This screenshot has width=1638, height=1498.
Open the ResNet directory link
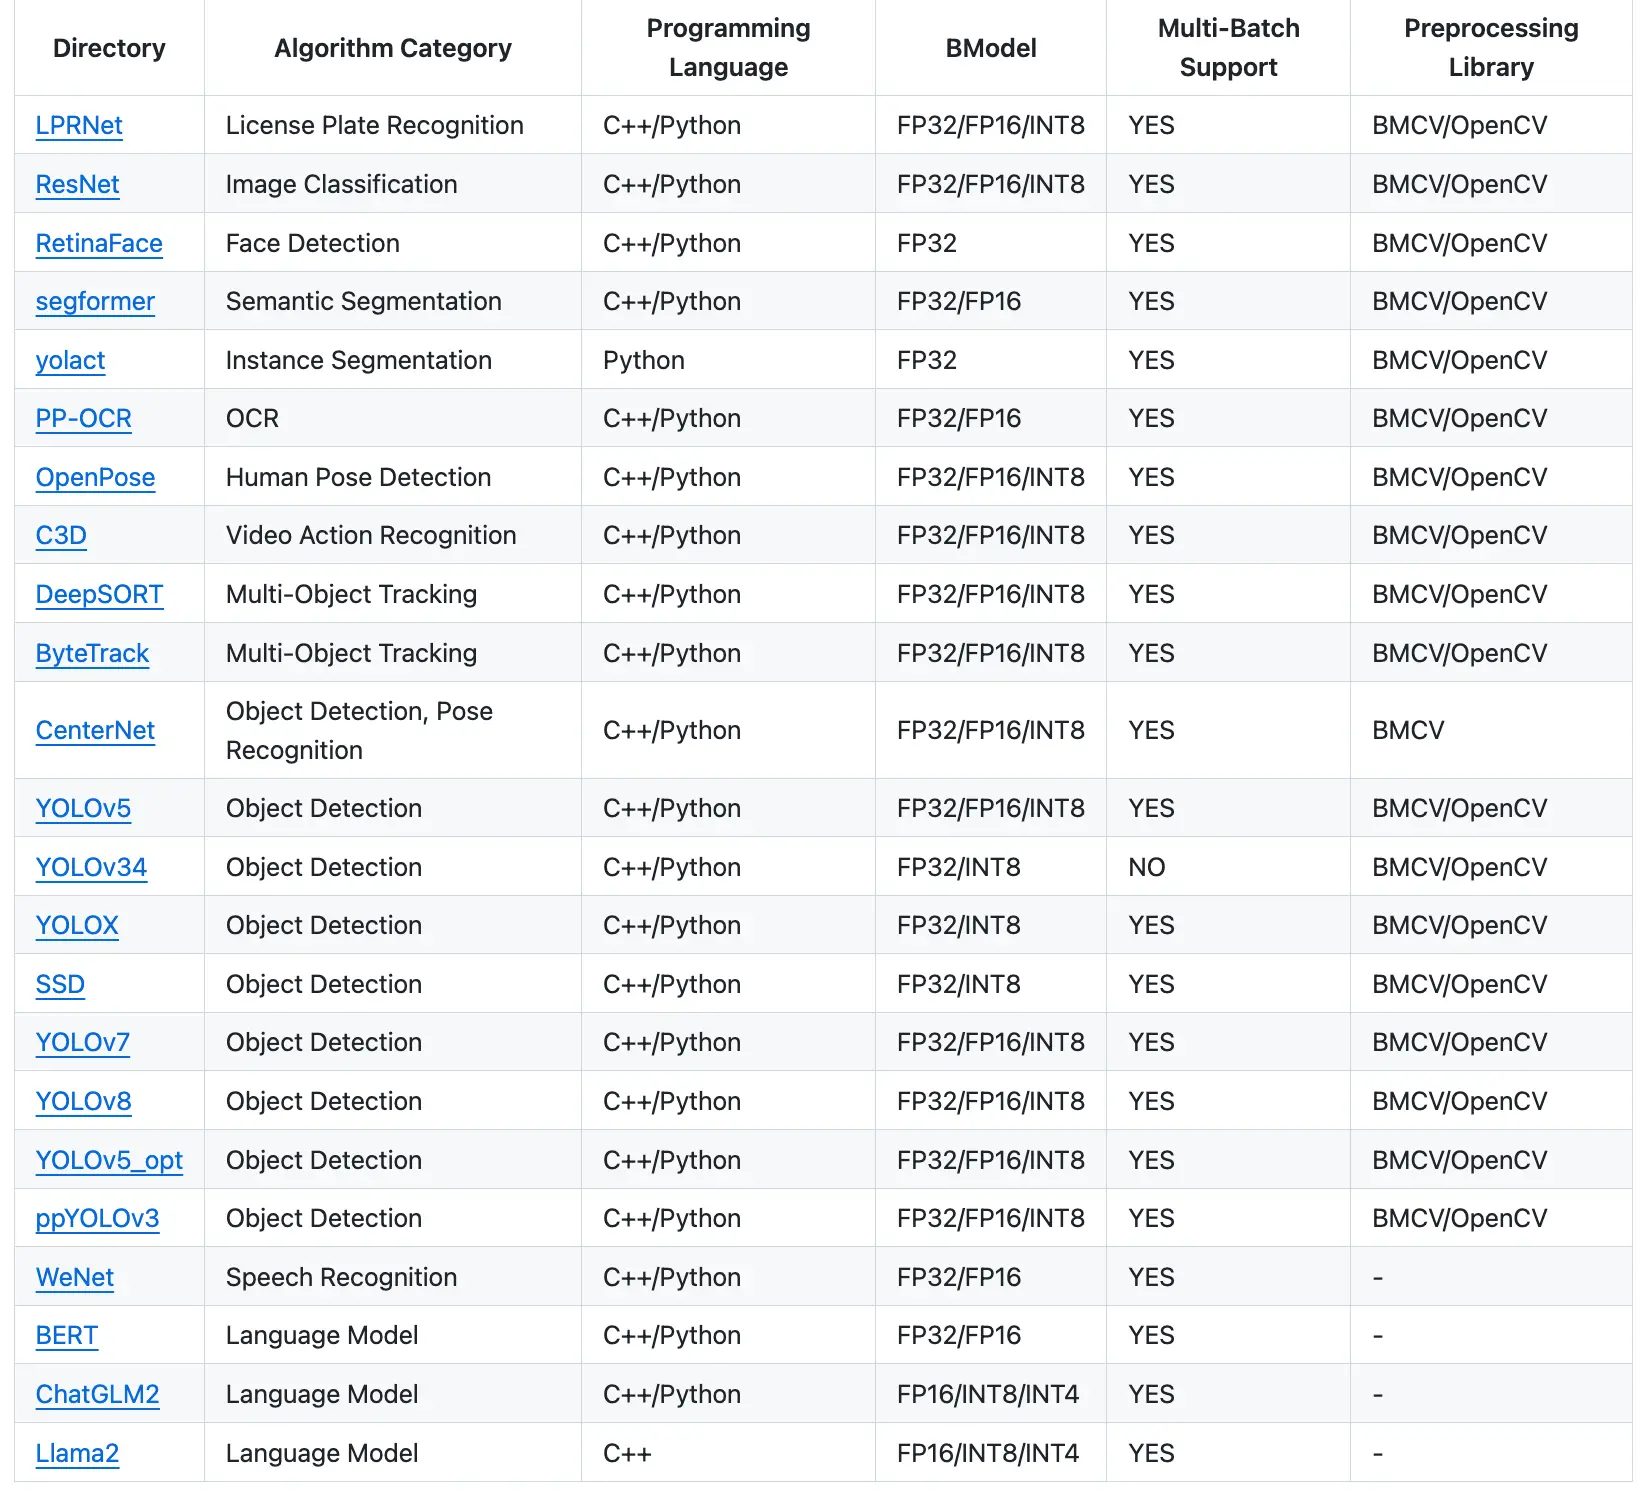pyautogui.click(x=77, y=184)
